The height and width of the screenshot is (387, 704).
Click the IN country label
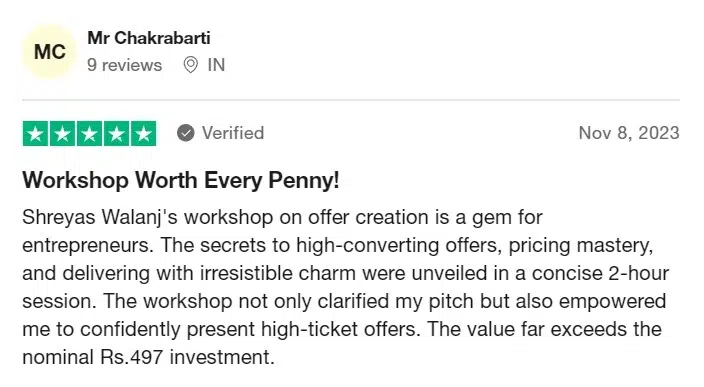pos(216,65)
